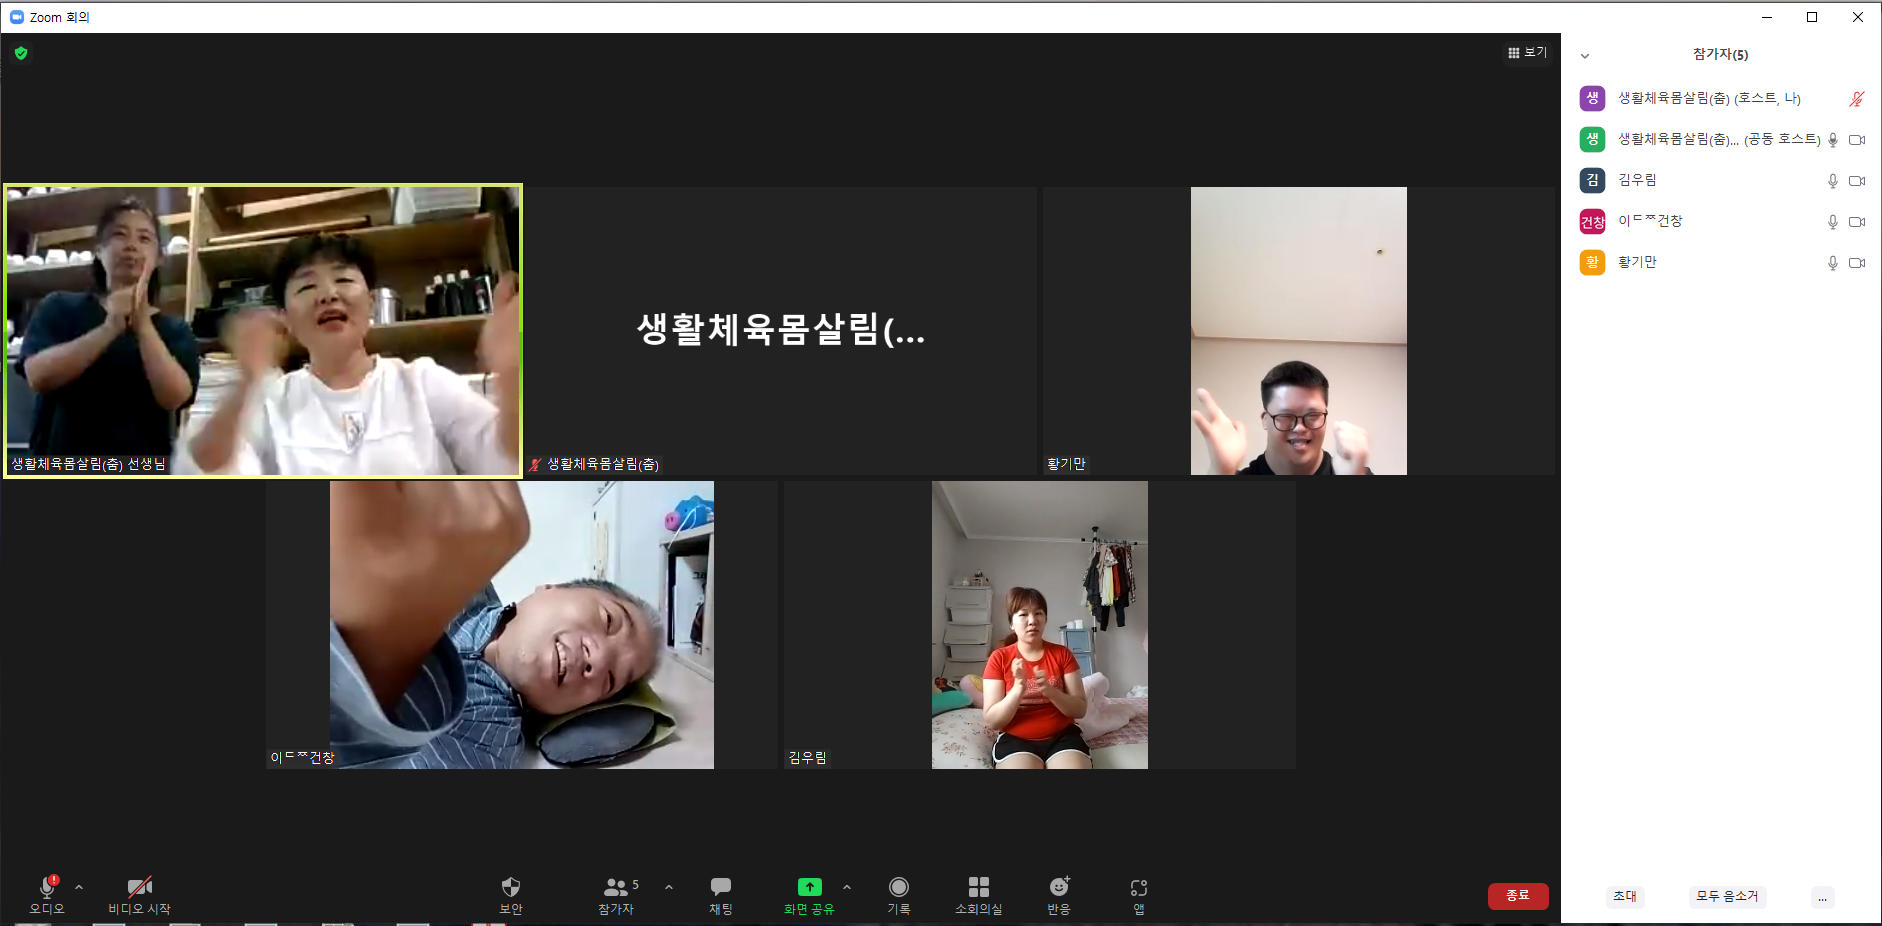Select host participant row 생활체육몸살림(춤) (호스트, 나)
Image resolution: width=1882 pixels, height=926 pixels.
click(x=1722, y=98)
